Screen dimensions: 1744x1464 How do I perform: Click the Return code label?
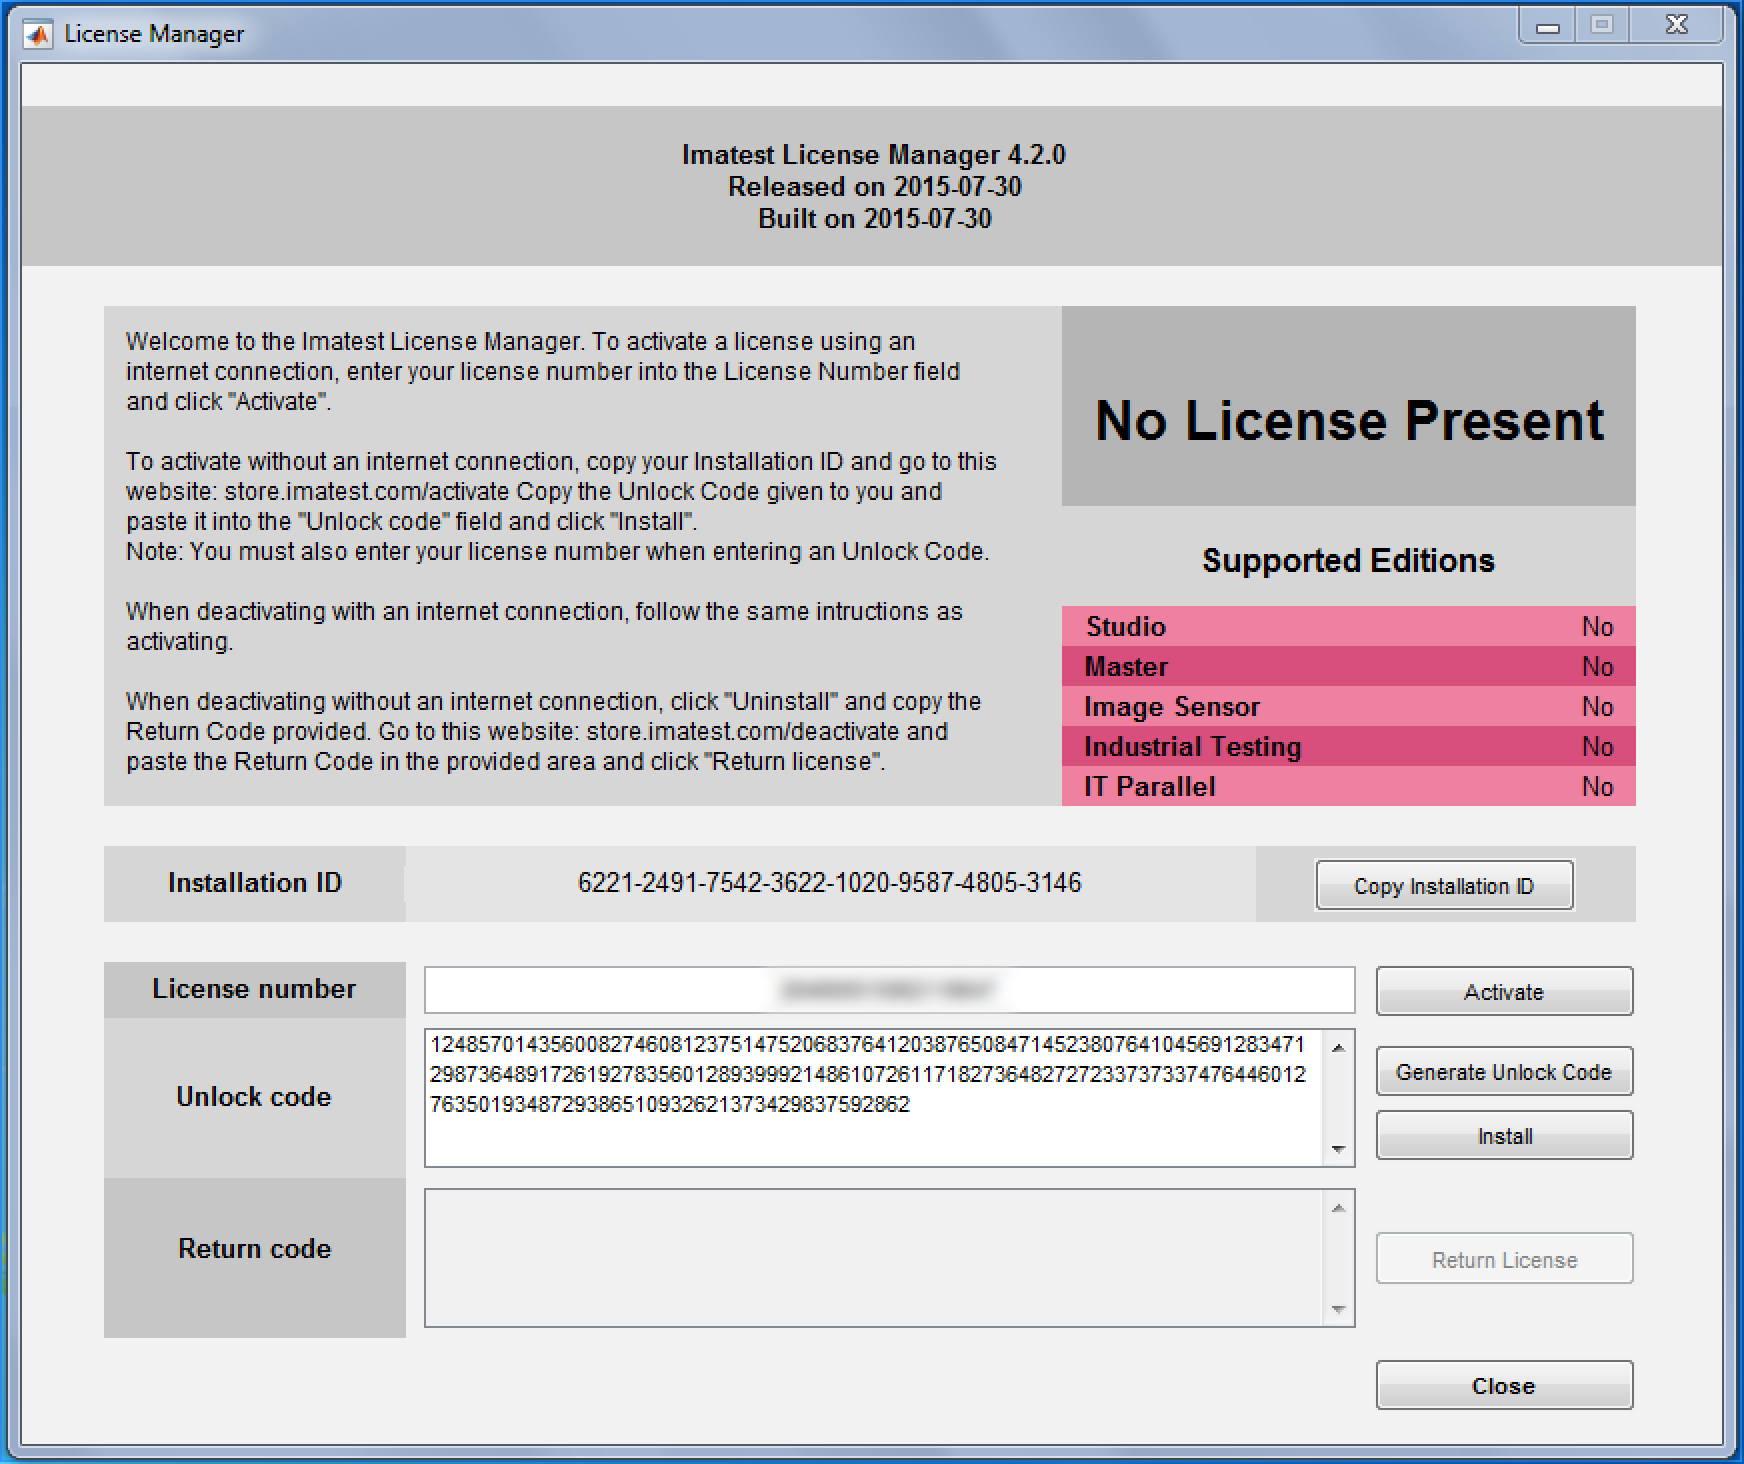click(254, 1249)
